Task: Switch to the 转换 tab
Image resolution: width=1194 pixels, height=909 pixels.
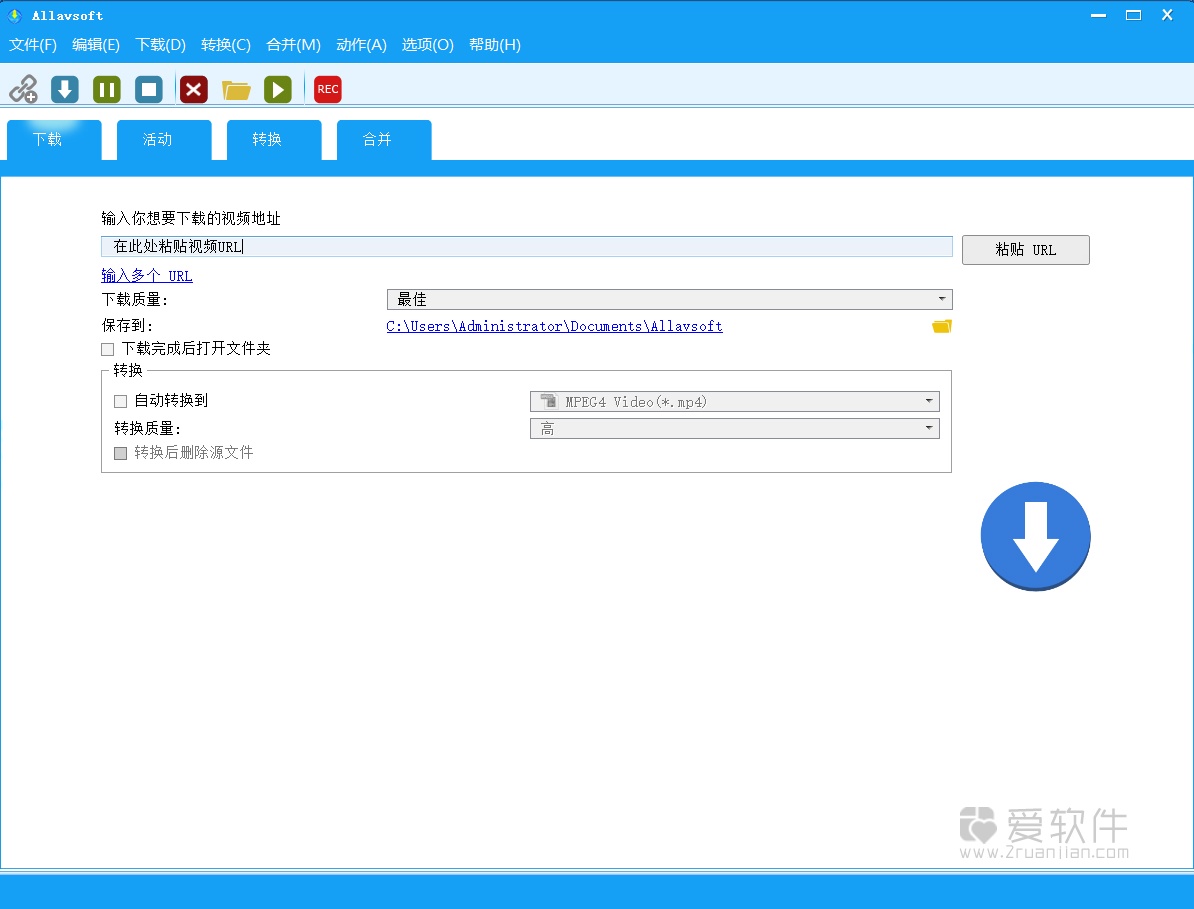Action: coord(274,139)
